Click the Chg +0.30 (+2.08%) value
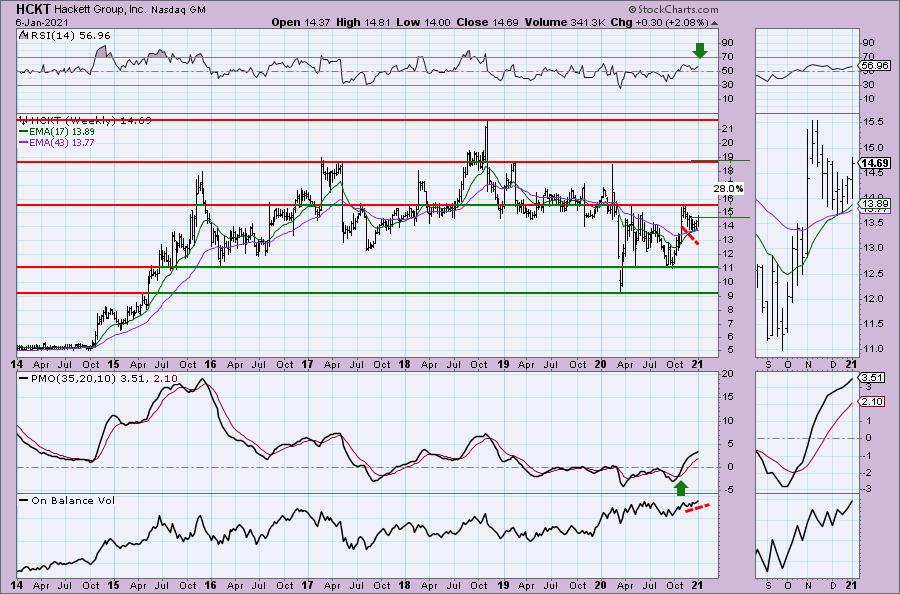900x594 pixels. (x=659, y=22)
